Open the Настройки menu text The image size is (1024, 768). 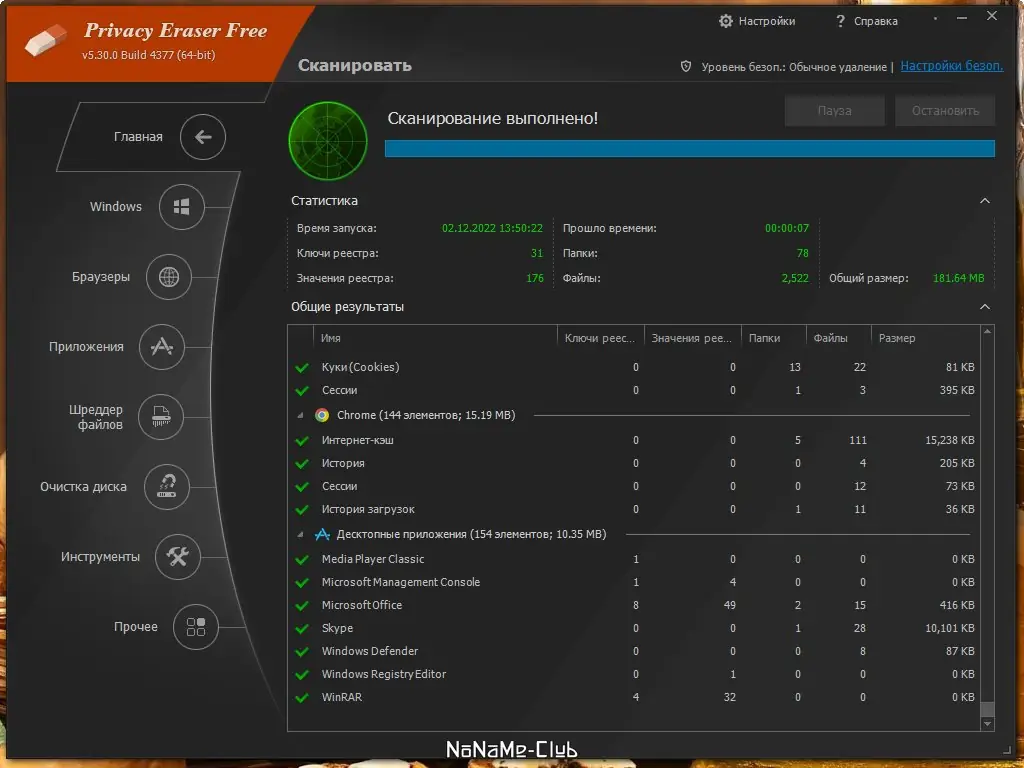click(767, 21)
